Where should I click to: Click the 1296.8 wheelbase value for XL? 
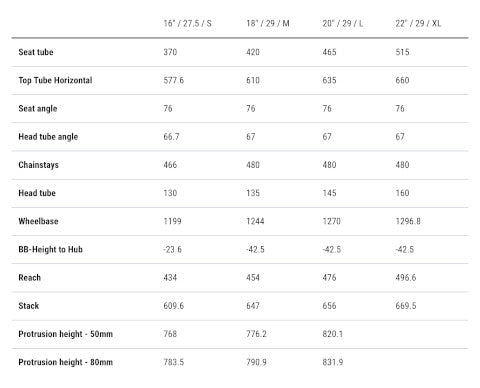click(408, 221)
